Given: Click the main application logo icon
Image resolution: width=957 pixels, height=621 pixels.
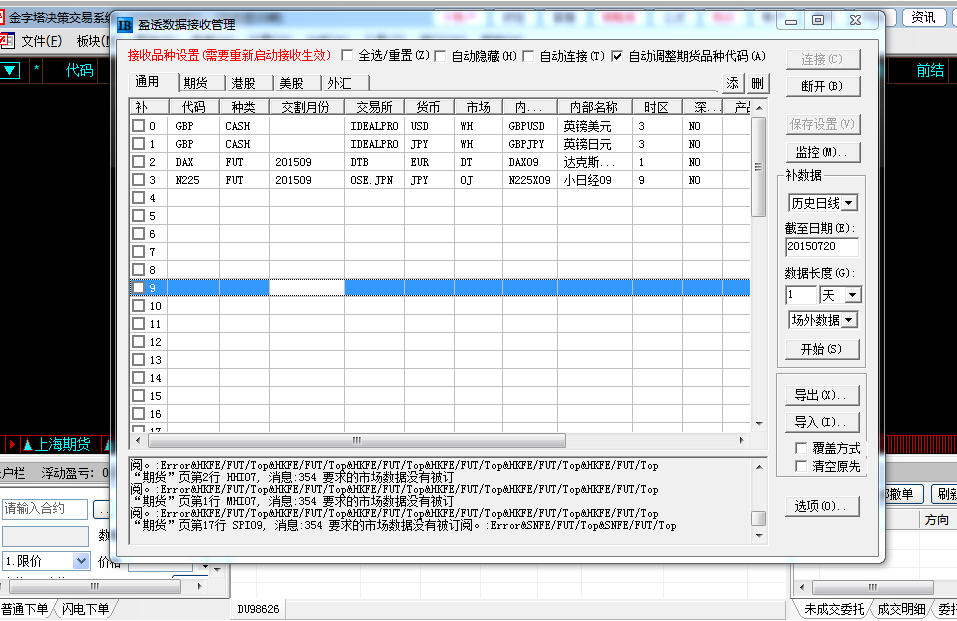Looking at the screenshot, I should 6,17.
